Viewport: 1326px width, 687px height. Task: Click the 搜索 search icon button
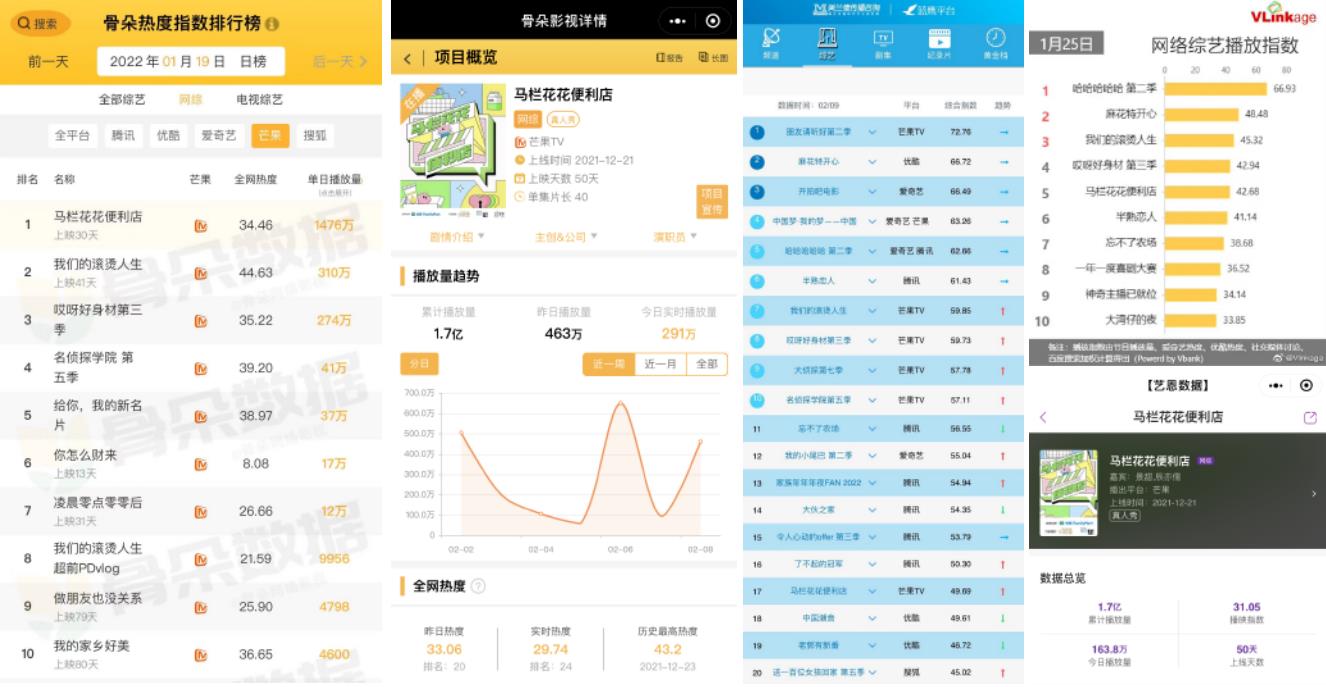pyautogui.click(x=38, y=23)
